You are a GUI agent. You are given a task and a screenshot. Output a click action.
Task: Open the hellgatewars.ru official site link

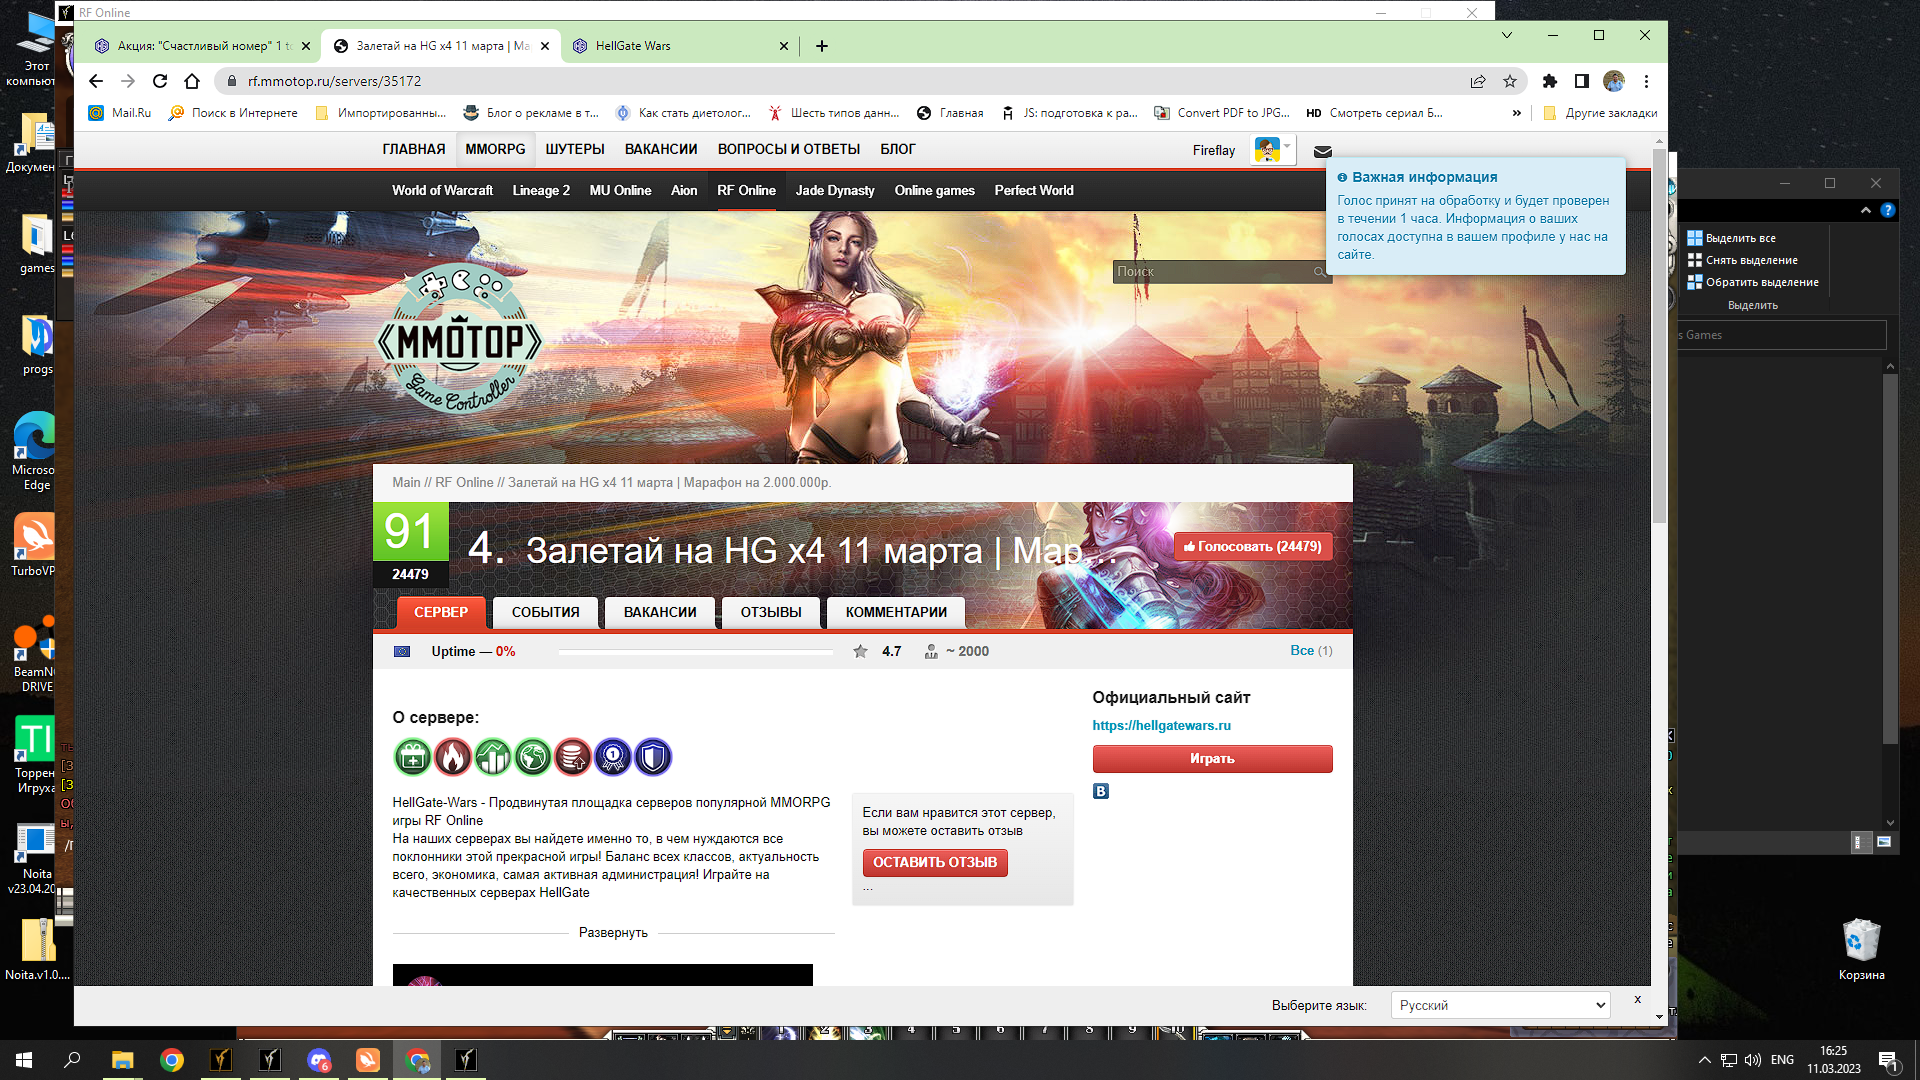(x=1161, y=725)
